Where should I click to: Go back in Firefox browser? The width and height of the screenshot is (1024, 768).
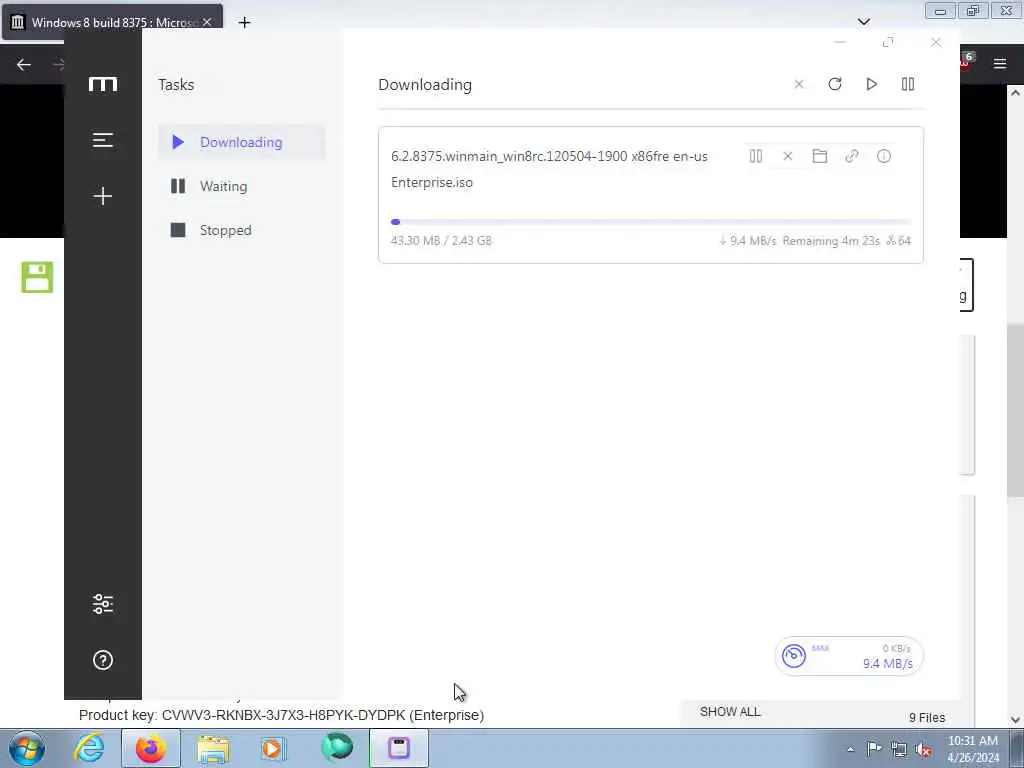[x=24, y=64]
